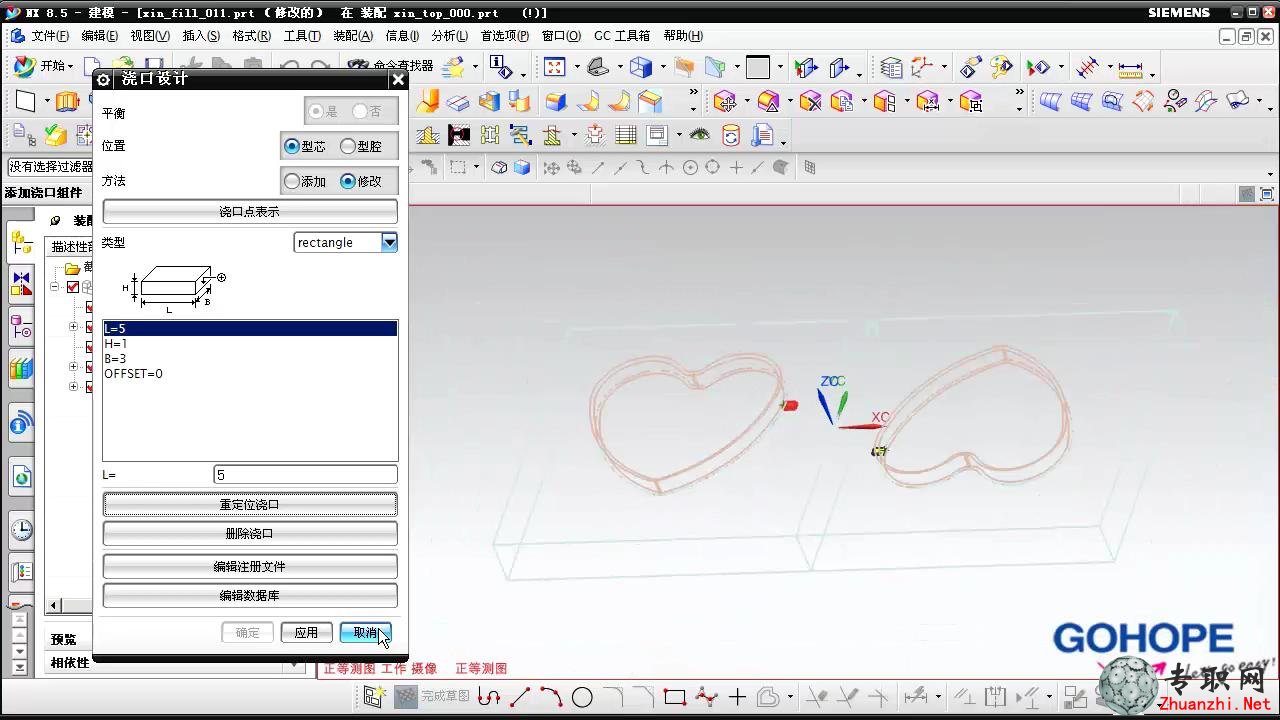Open Assembly Navigator sidebar tab icon
The height and width of the screenshot is (720, 1280).
(x=21, y=242)
